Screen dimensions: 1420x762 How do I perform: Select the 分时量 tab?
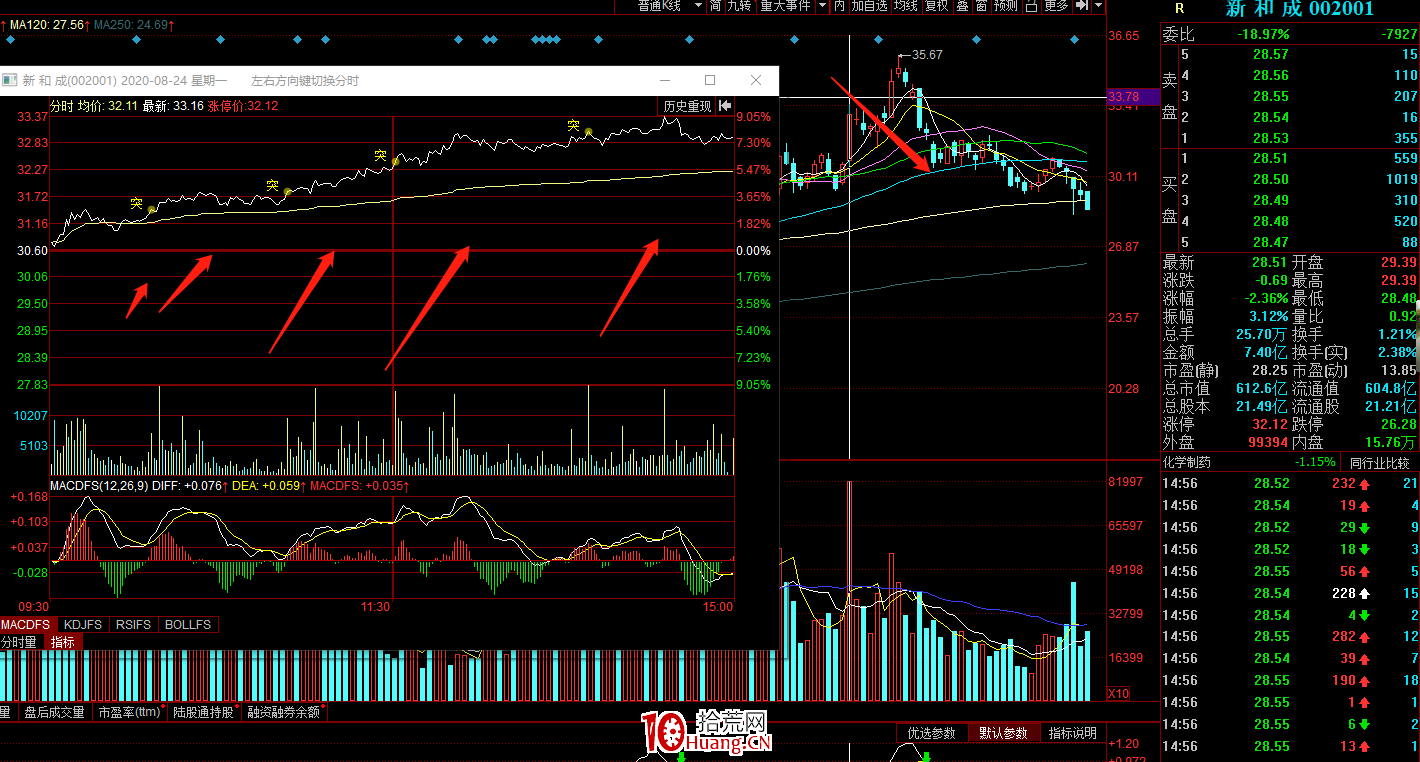click(18, 642)
